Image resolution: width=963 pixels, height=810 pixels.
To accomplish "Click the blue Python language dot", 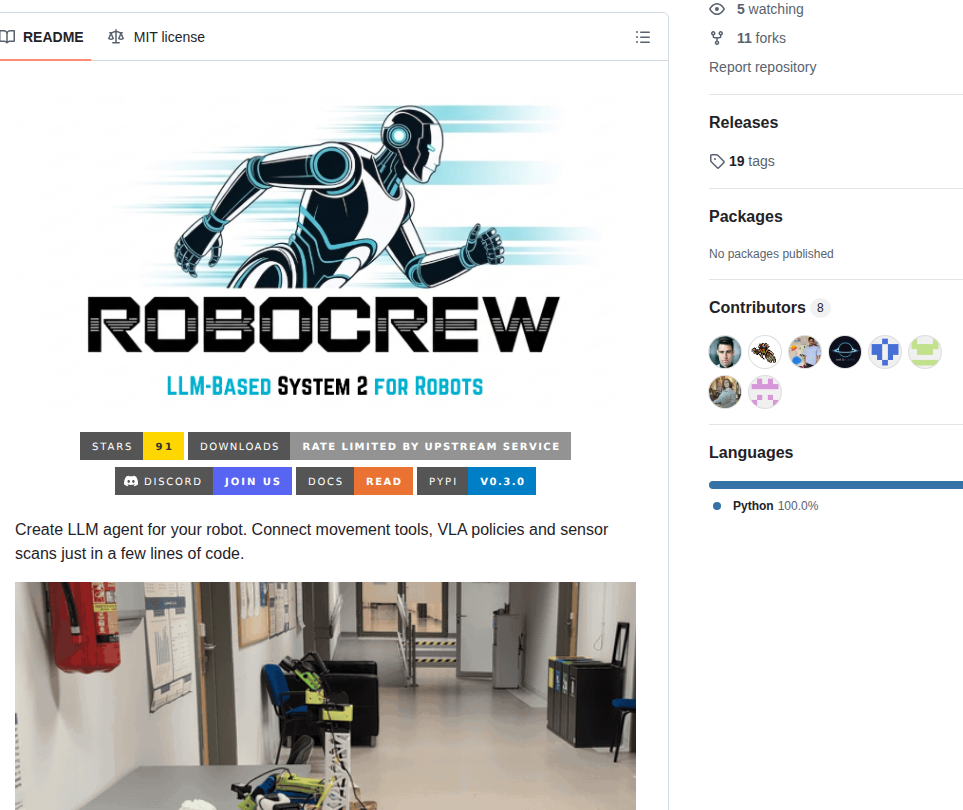I will [x=717, y=506].
